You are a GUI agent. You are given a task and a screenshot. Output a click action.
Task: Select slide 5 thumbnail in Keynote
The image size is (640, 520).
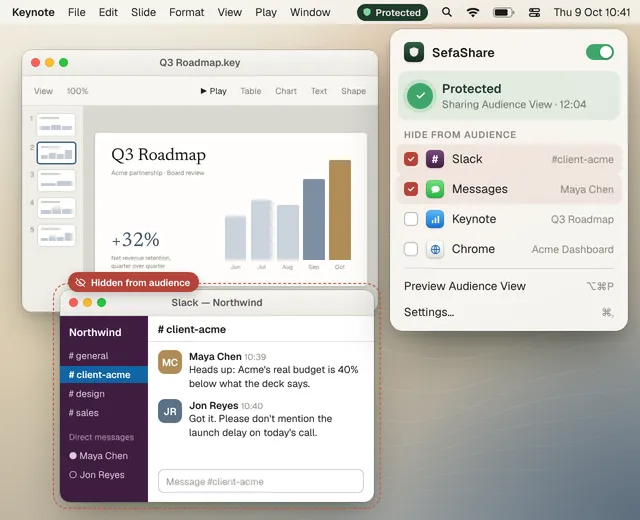pyautogui.click(x=56, y=235)
